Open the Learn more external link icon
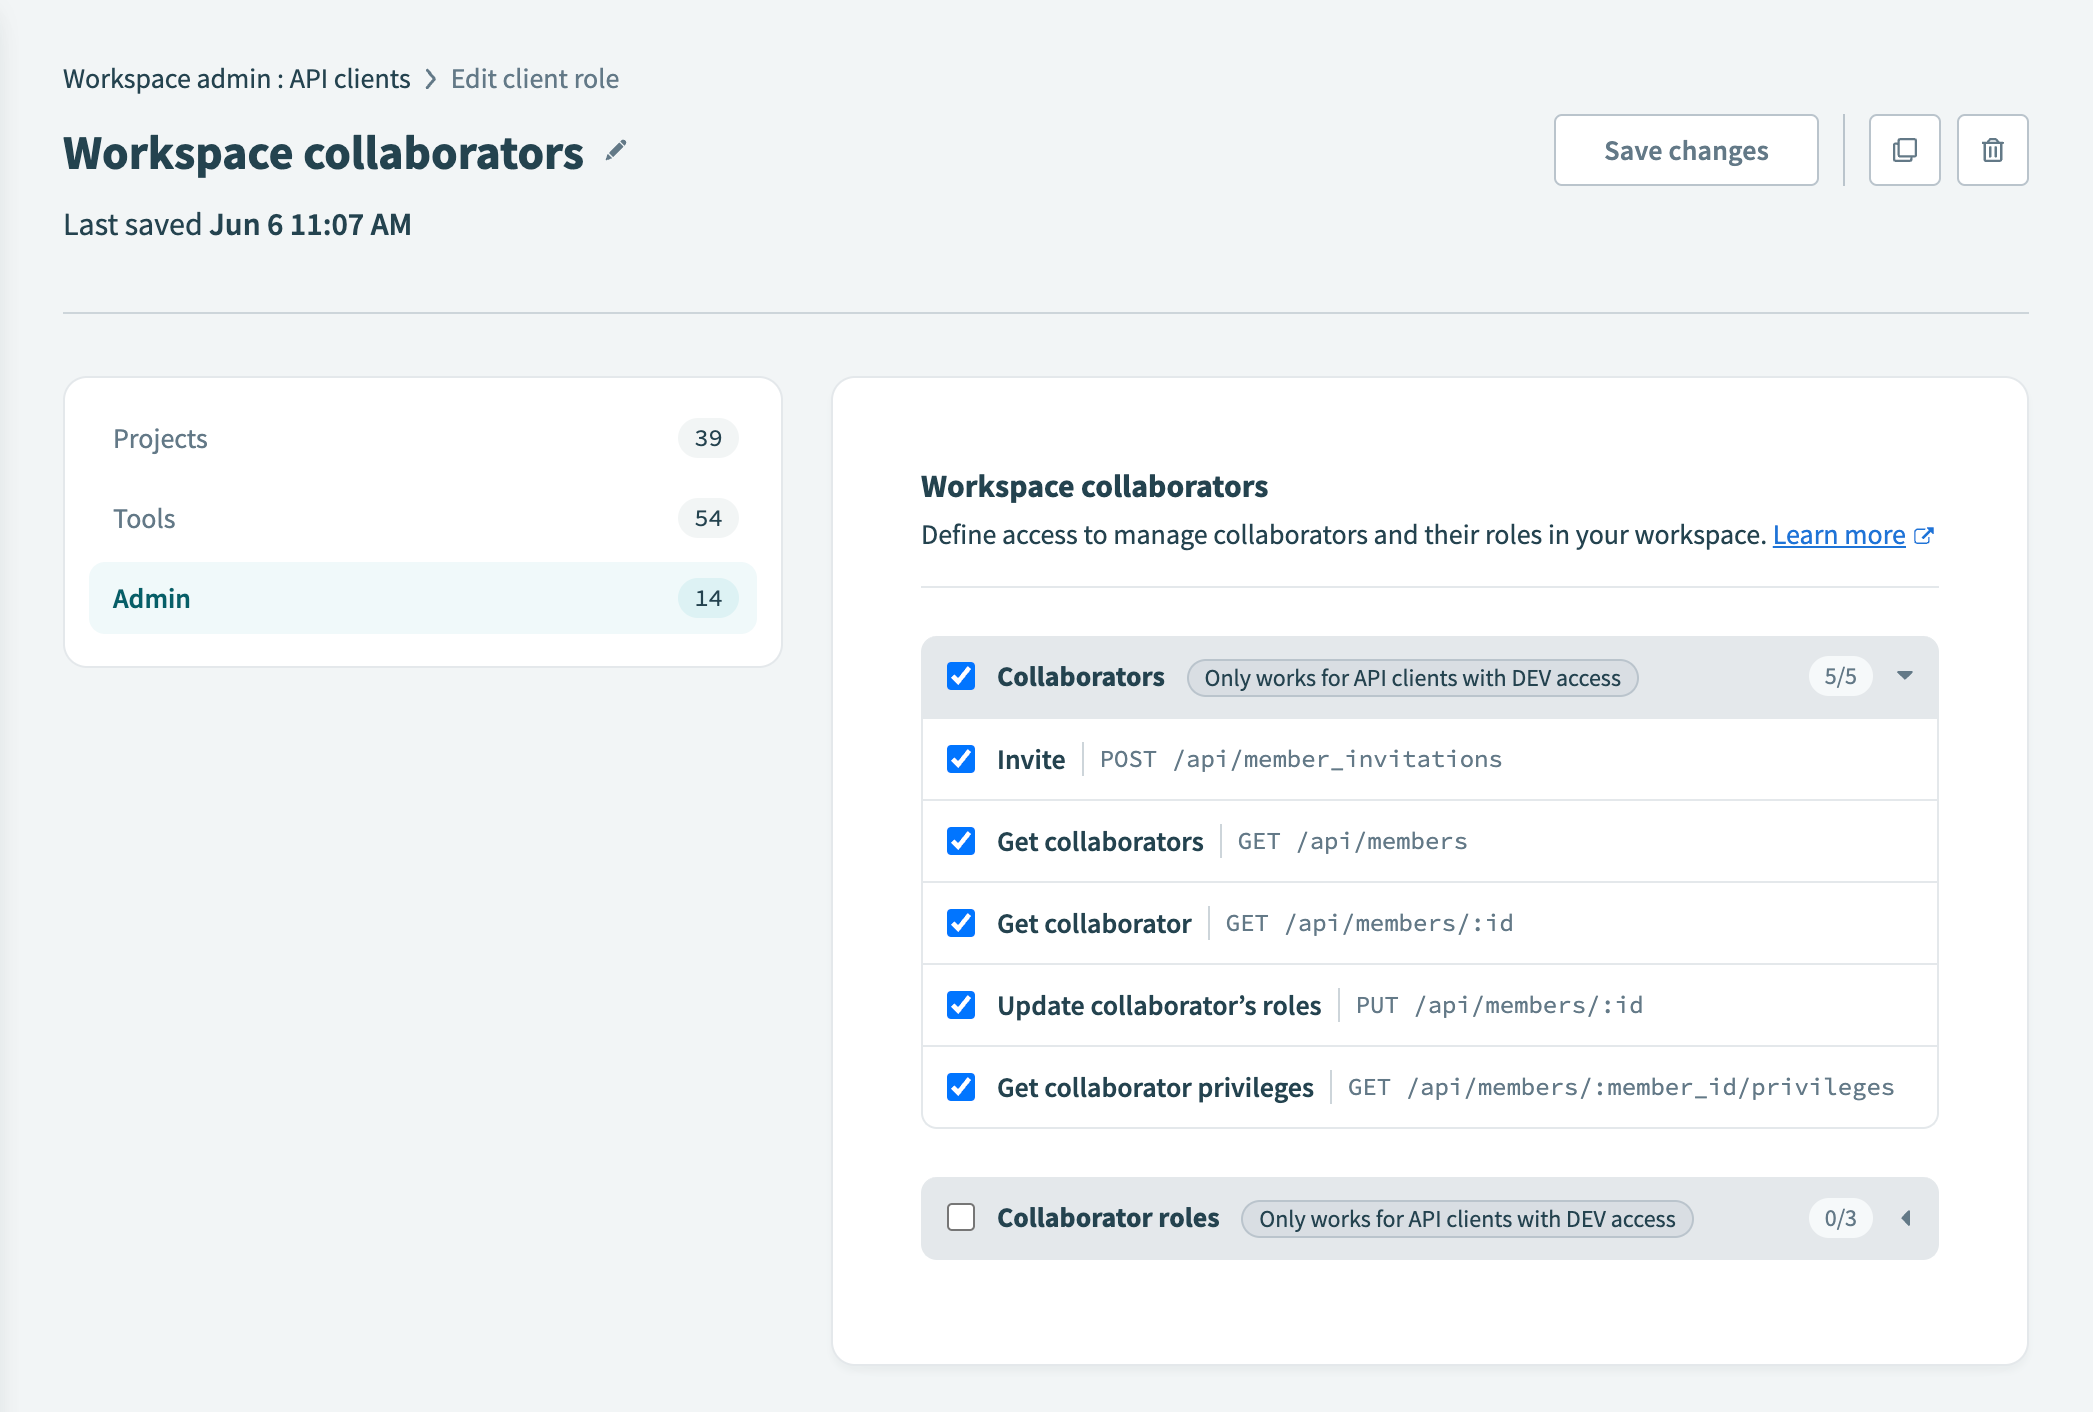This screenshot has width=2093, height=1412. point(1925,535)
